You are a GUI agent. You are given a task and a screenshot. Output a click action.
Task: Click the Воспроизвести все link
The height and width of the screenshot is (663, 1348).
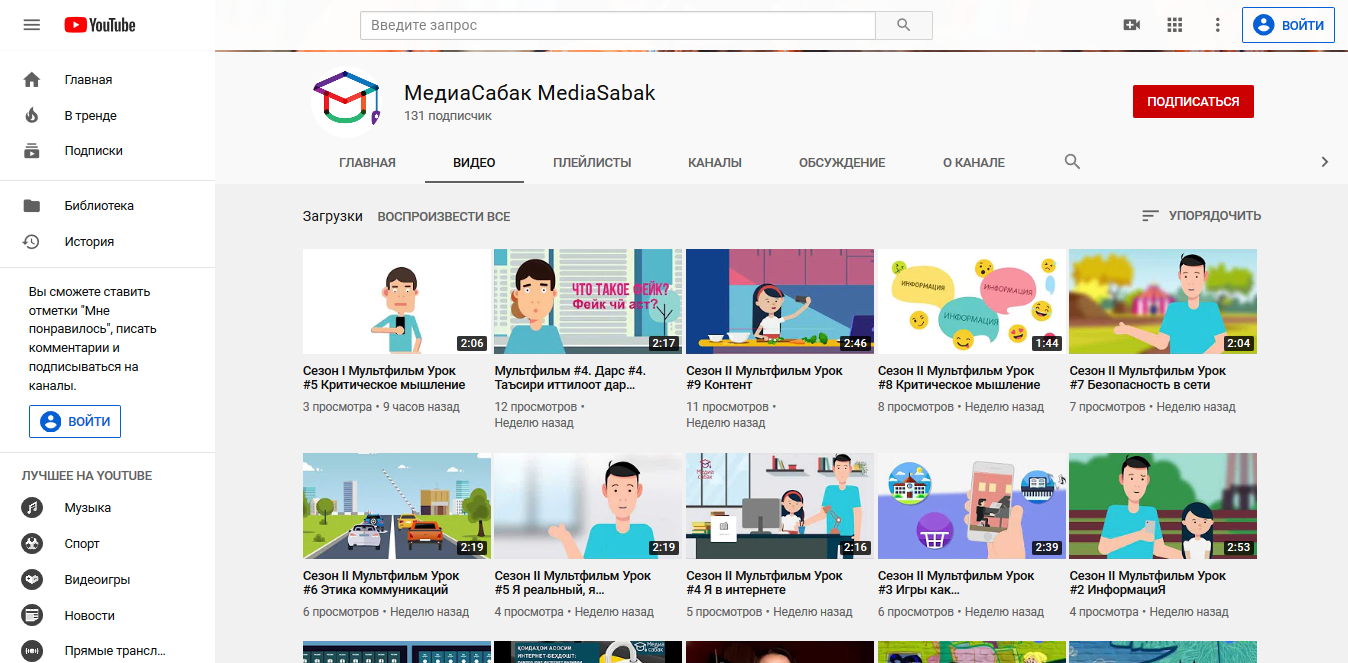point(443,217)
